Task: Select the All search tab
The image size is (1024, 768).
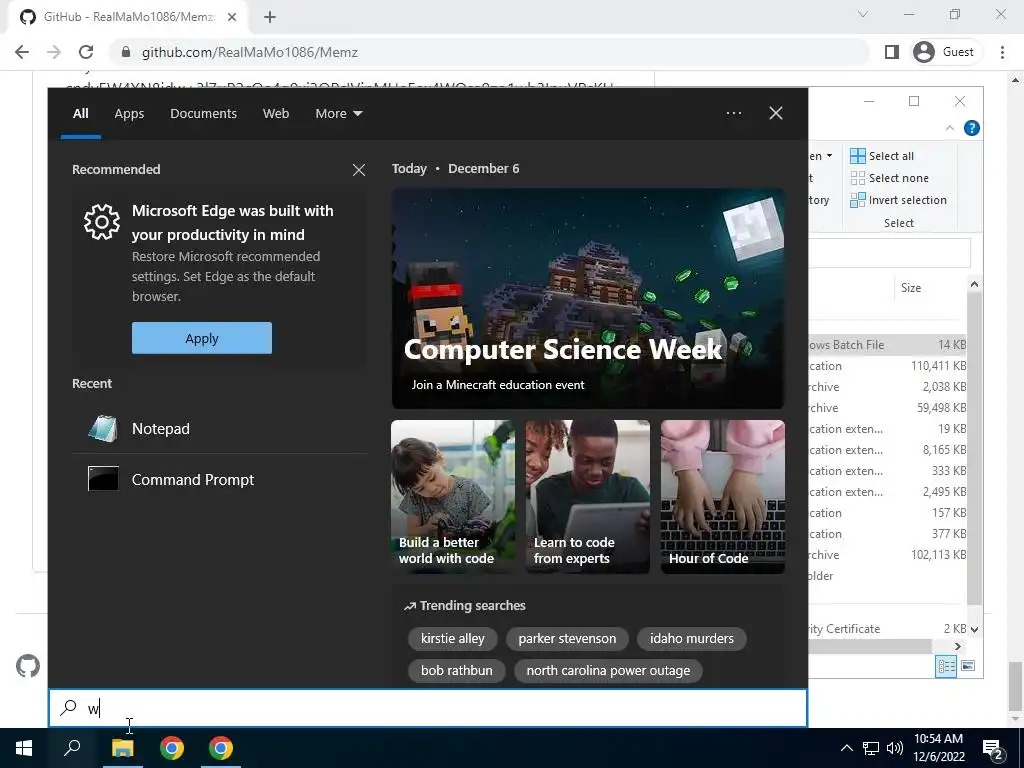Action: [81, 114]
